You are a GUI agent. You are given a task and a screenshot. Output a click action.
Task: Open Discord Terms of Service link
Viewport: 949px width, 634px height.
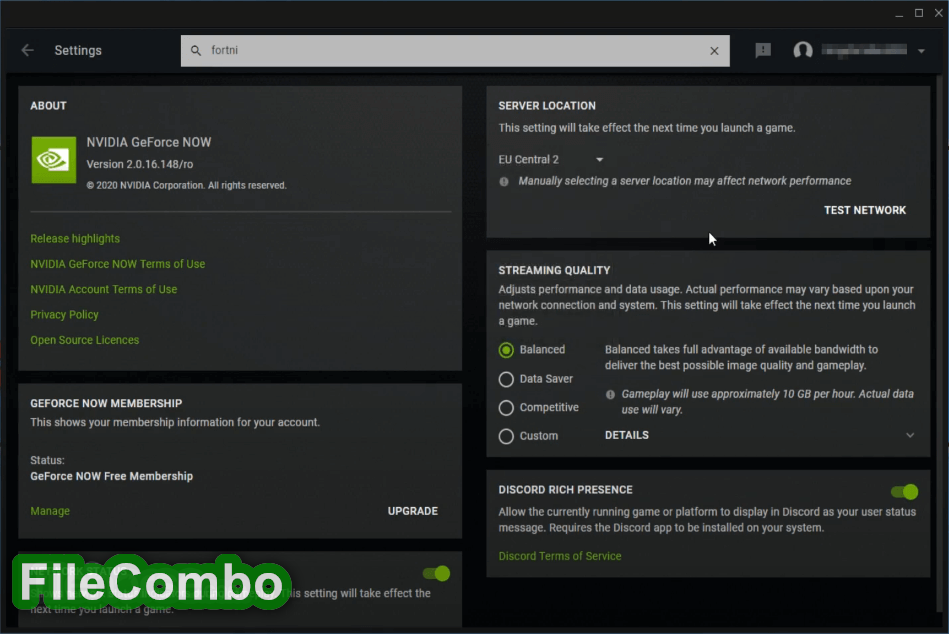point(560,556)
